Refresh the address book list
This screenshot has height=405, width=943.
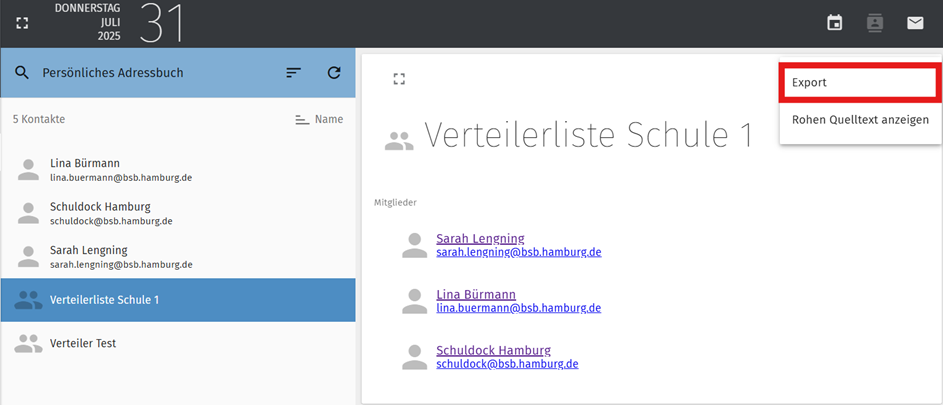334,73
